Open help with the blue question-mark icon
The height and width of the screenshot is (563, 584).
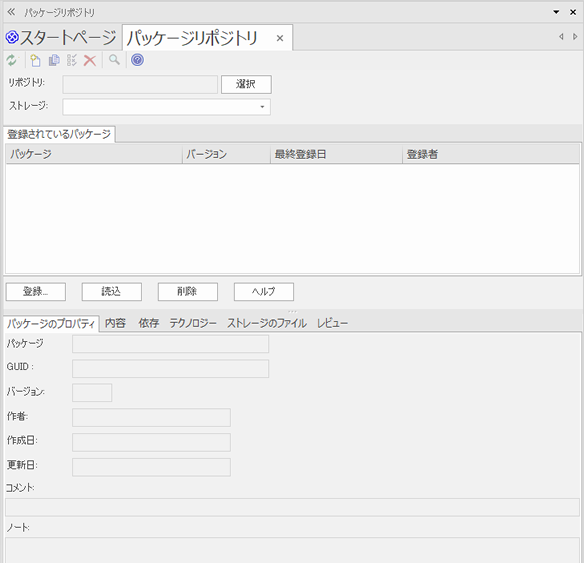(x=137, y=60)
